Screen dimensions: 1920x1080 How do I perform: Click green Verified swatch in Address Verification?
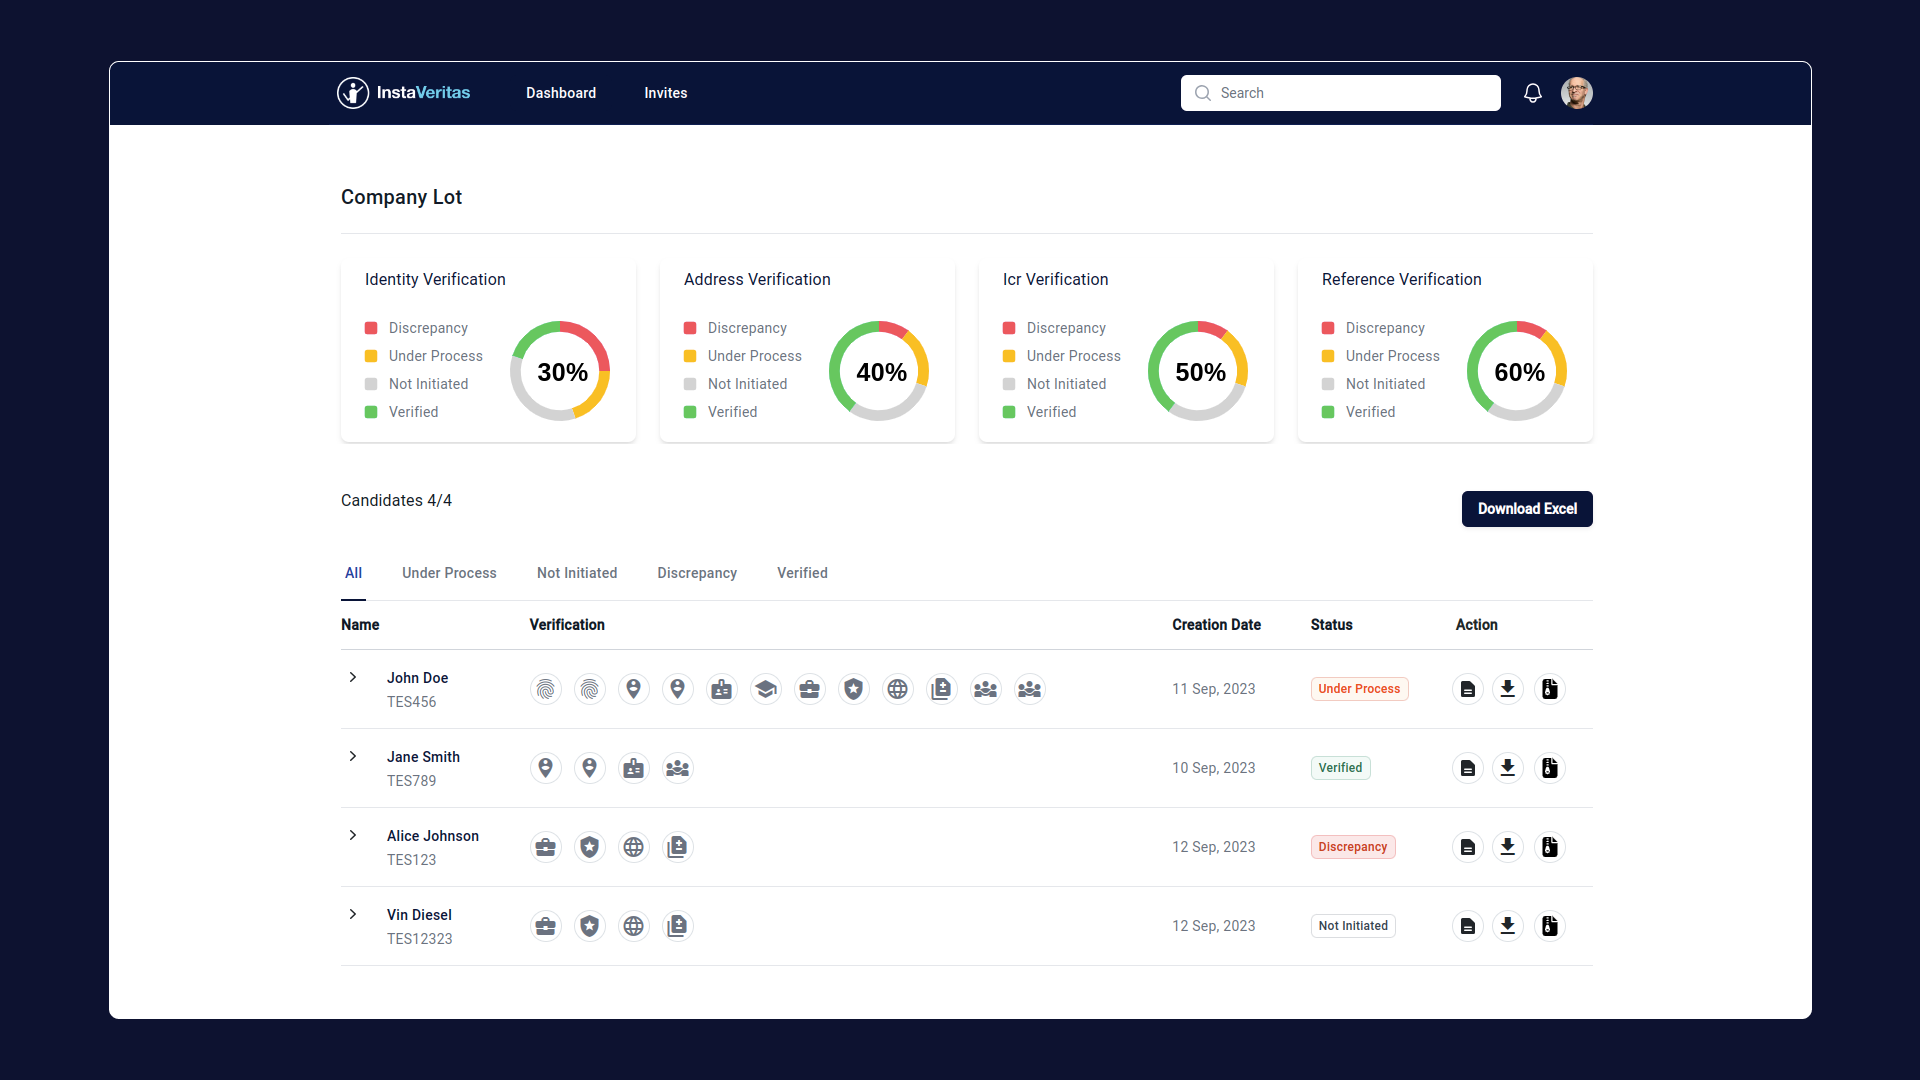[x=690, y=412]
